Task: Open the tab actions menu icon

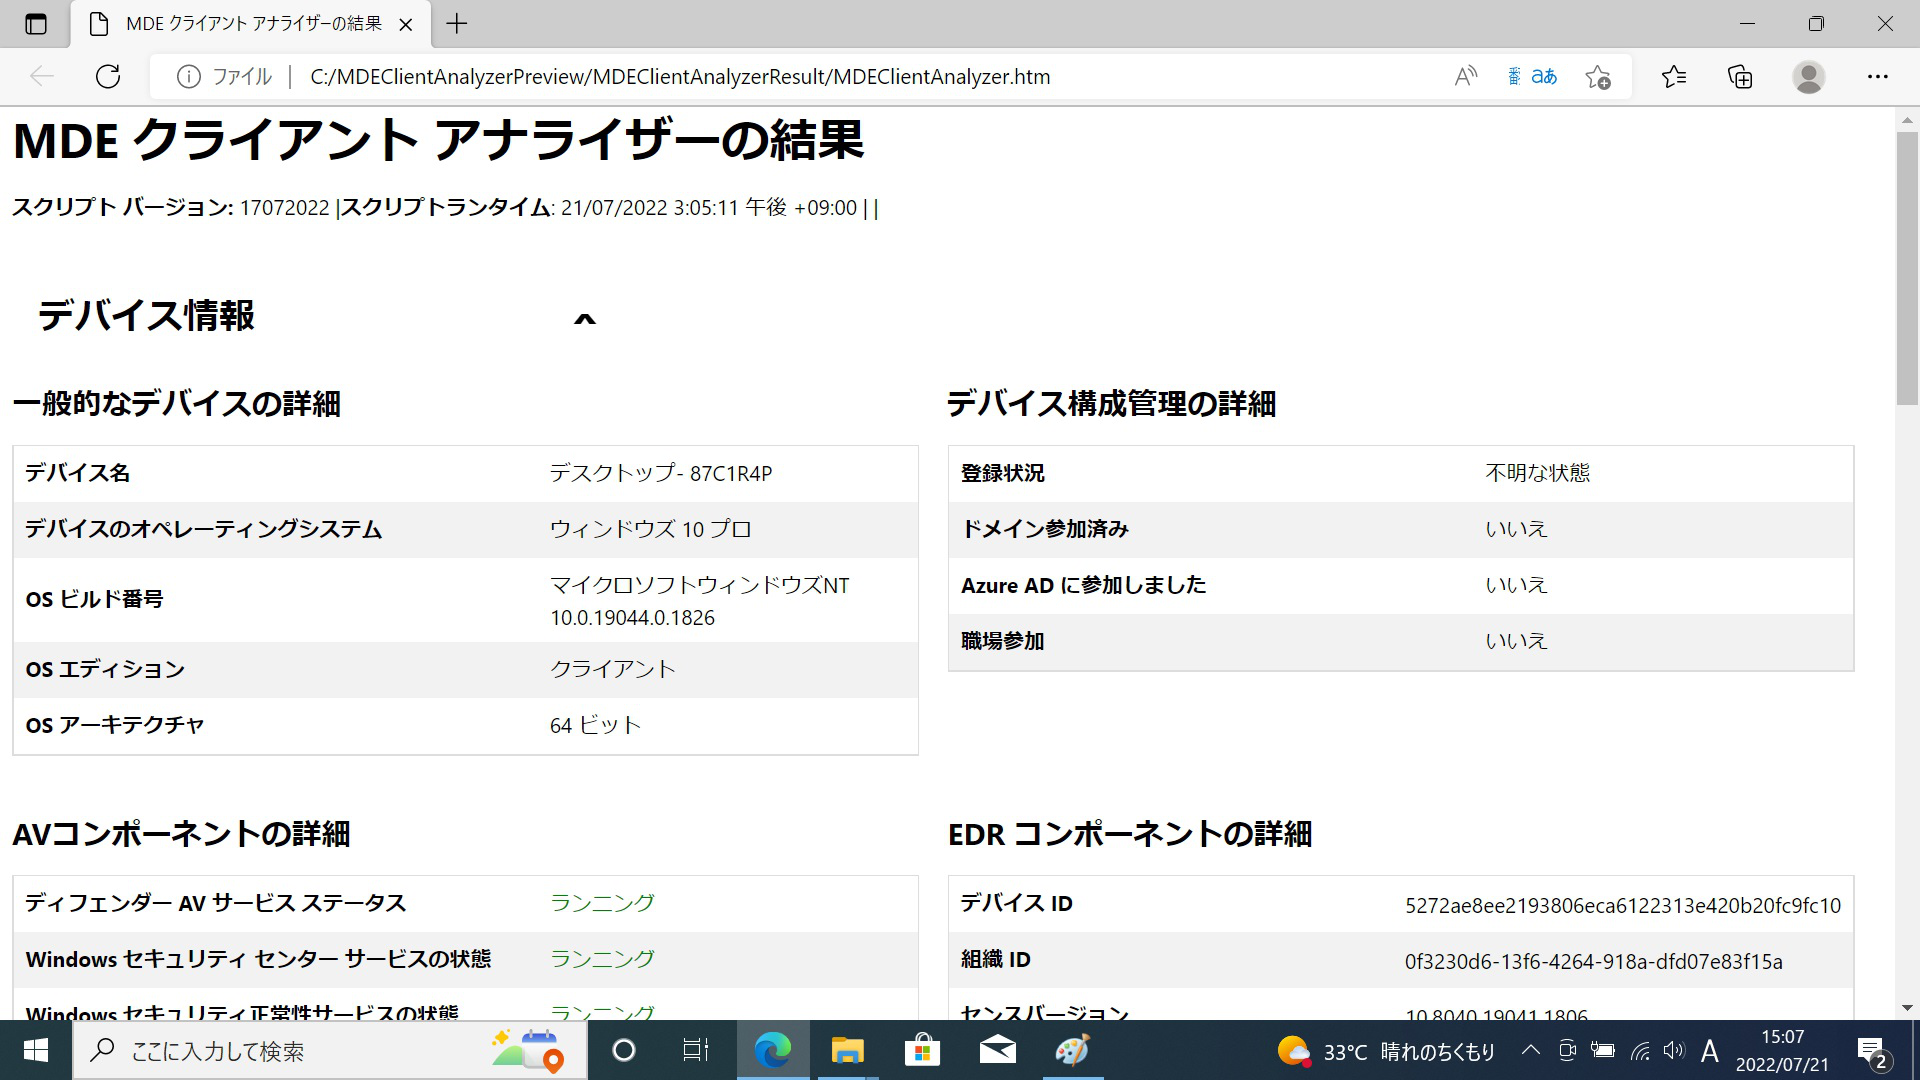Action: [x=36, y=24]
